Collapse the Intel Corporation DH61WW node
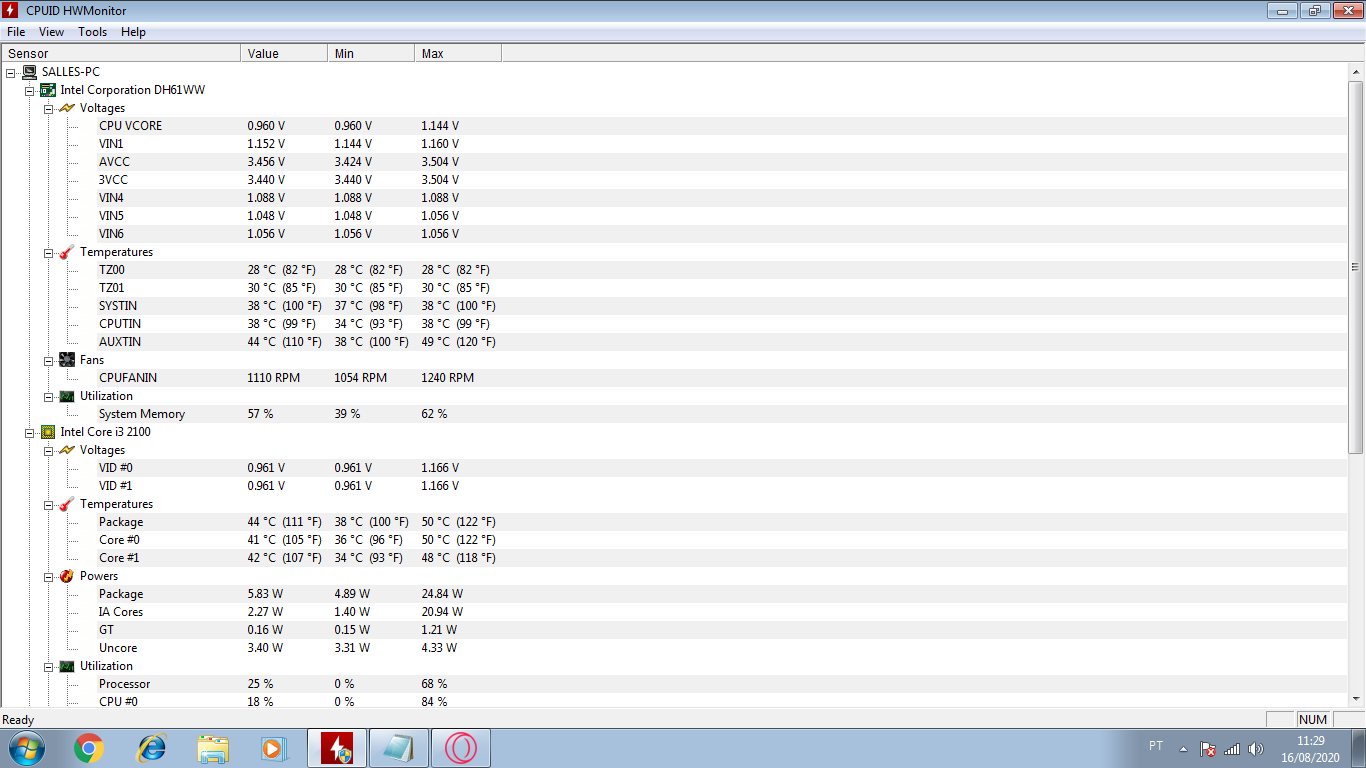Viewport: 1366px width, 768px height. 30,90
